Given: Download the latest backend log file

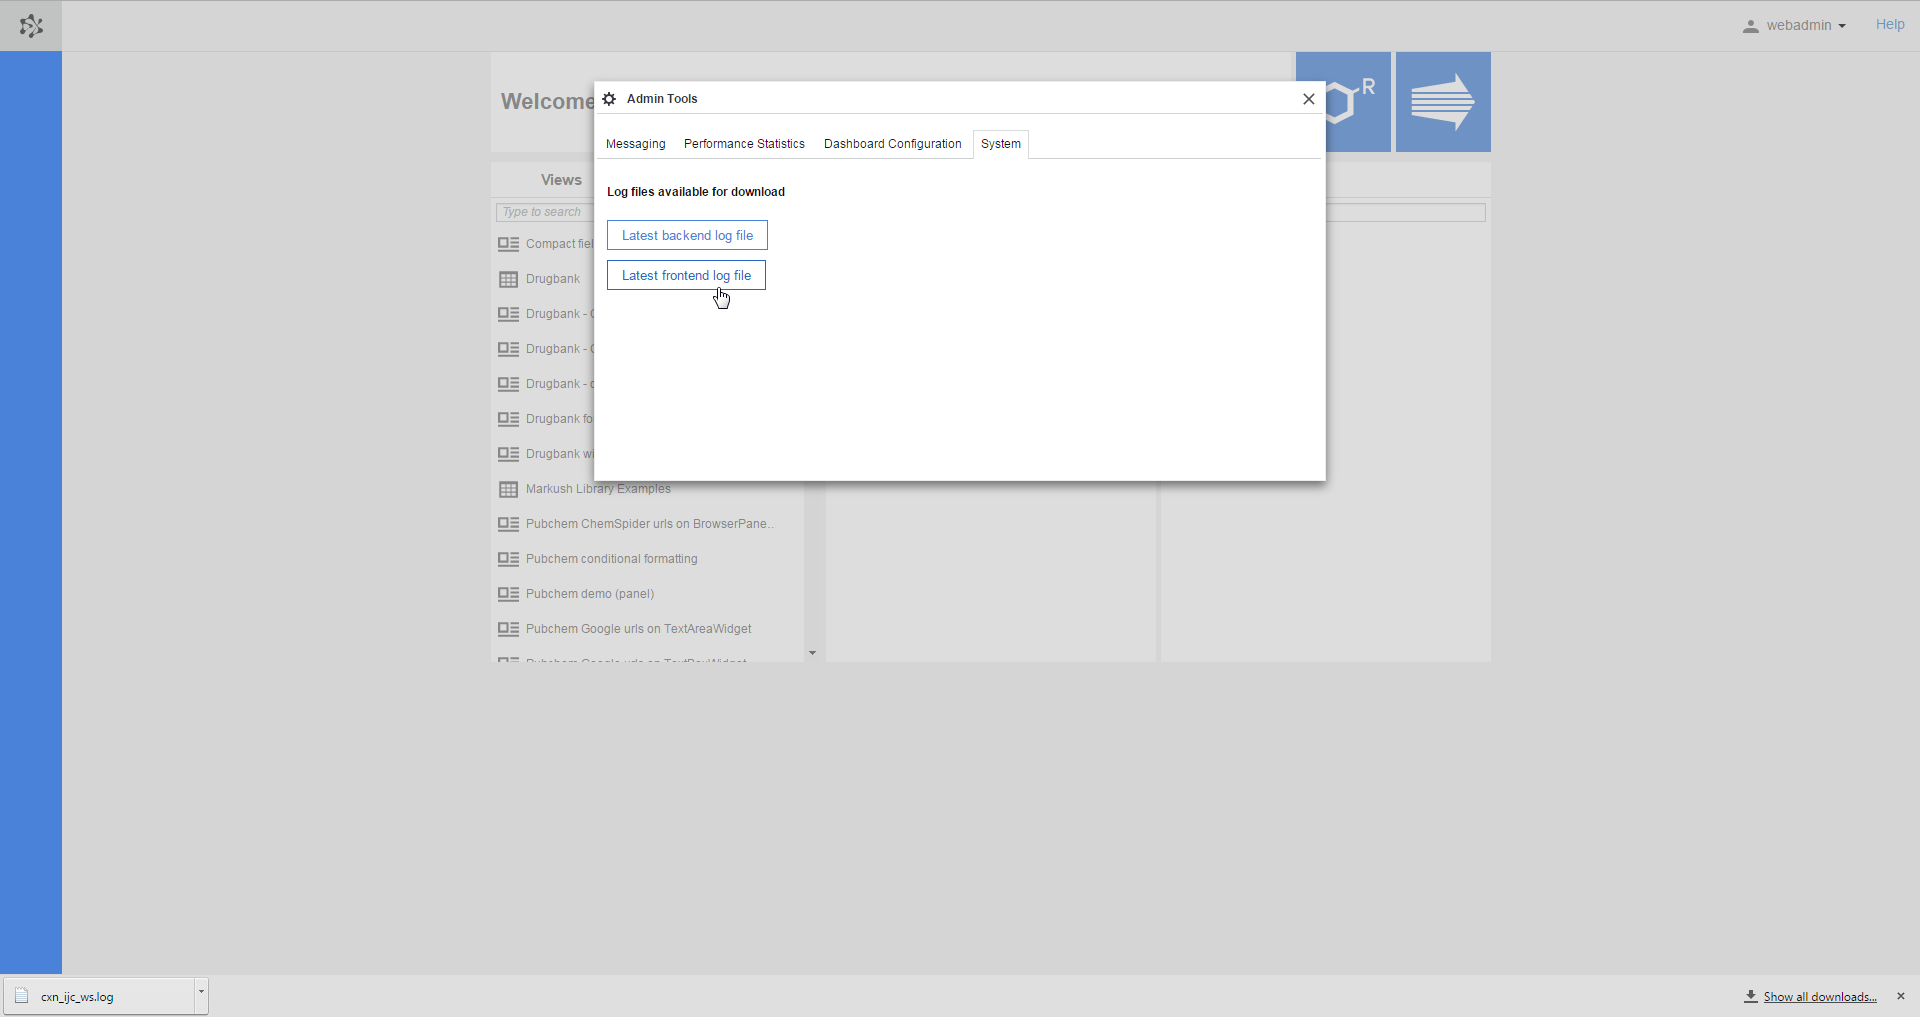Looking at the screenshot, I should click(687, 235).
